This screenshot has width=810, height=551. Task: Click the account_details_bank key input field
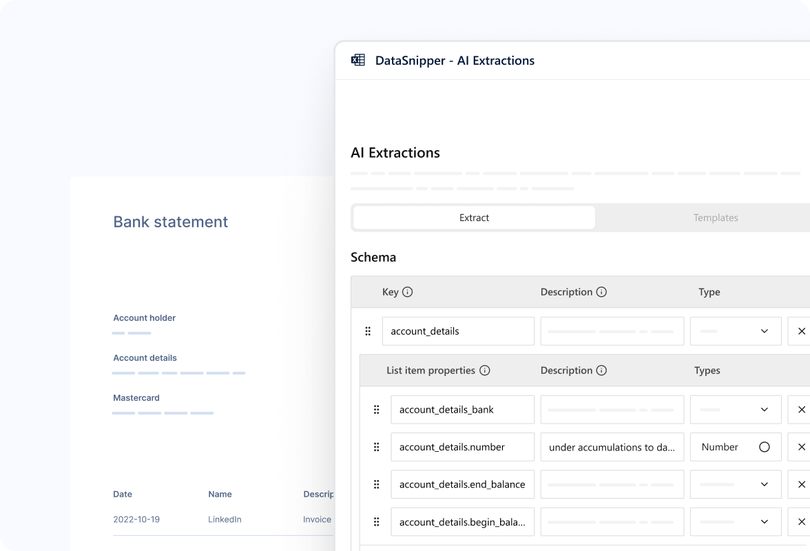462,410
